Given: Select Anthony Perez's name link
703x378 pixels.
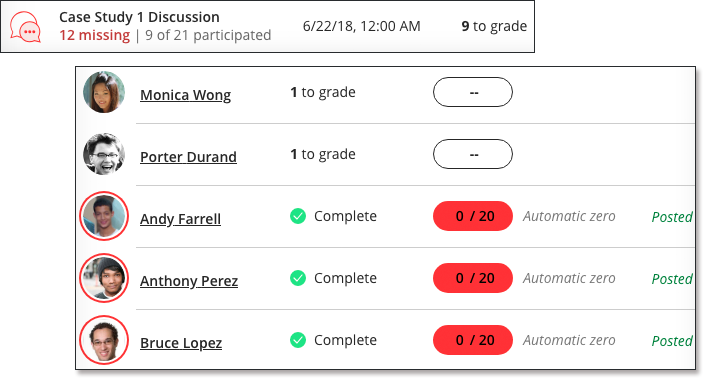Looking at the screenshot, I should (x=189, y=281).
